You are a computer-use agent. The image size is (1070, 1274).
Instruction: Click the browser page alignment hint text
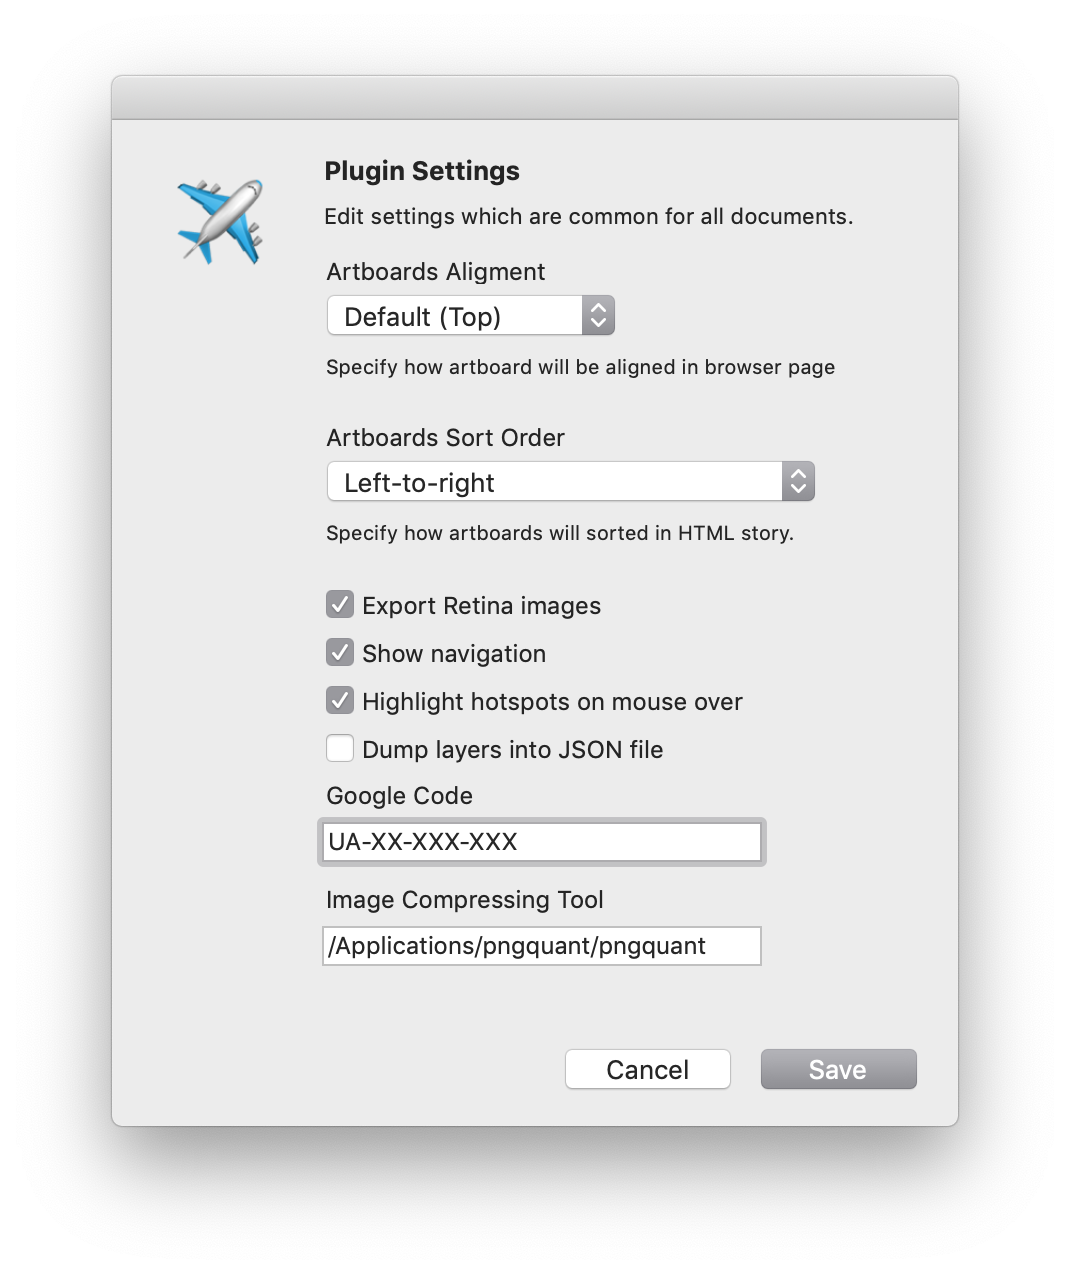(x=581, y=367)
